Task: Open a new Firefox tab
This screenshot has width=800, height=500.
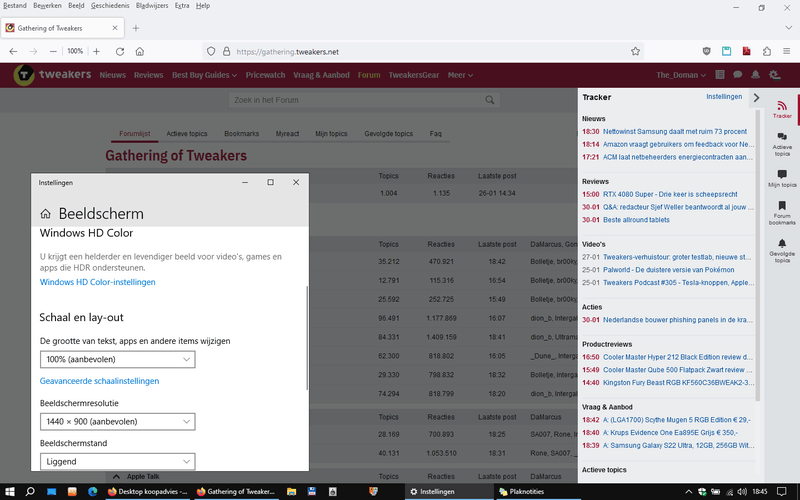Action: click(136, 28)
